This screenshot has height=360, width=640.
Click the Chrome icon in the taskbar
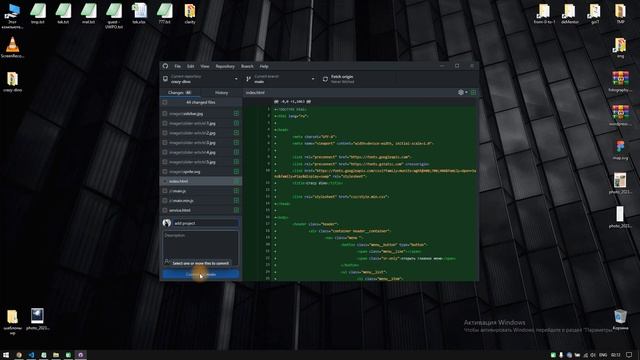point(19,355)
